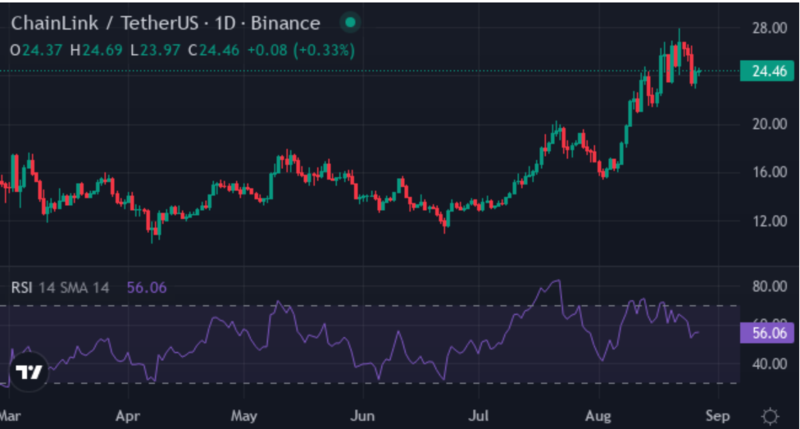Click the Sep label on time axis

pyautogui.click(x=719, y=414)
